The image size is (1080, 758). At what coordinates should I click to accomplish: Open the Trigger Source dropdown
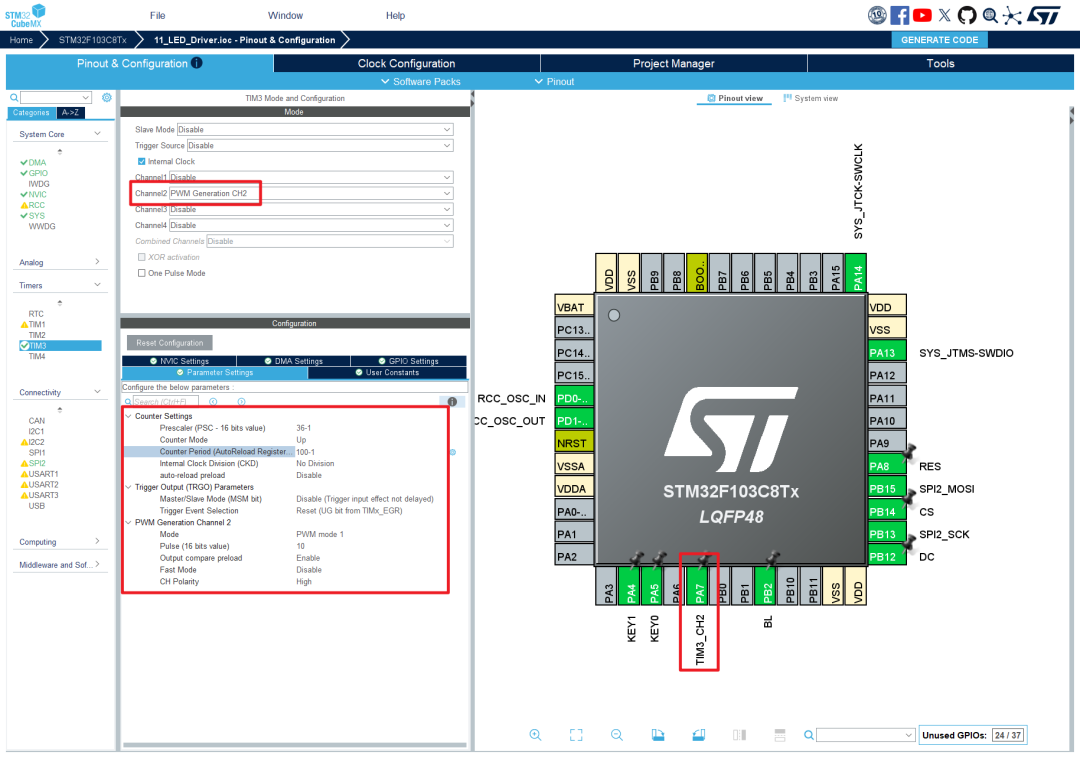[320, 145]
